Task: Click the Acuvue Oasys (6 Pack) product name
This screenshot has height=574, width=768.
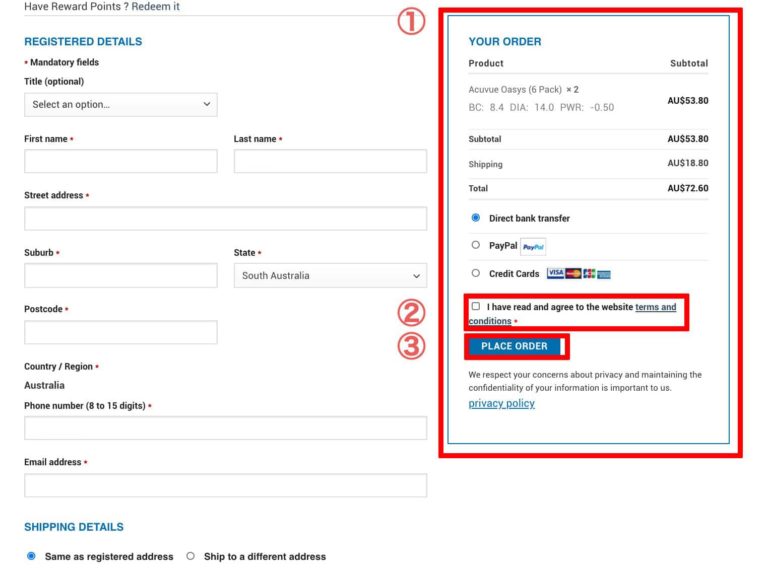Action: tap(515, 90)
